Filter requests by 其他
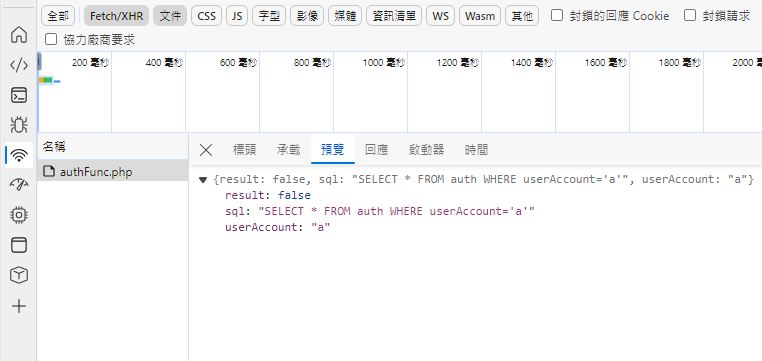762x361 pixels. (x=522, y=16)
